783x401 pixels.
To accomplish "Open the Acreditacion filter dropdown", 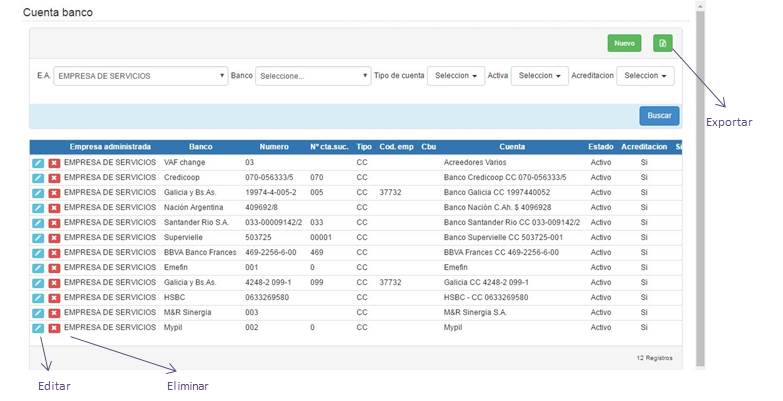I will pos(645,76).
